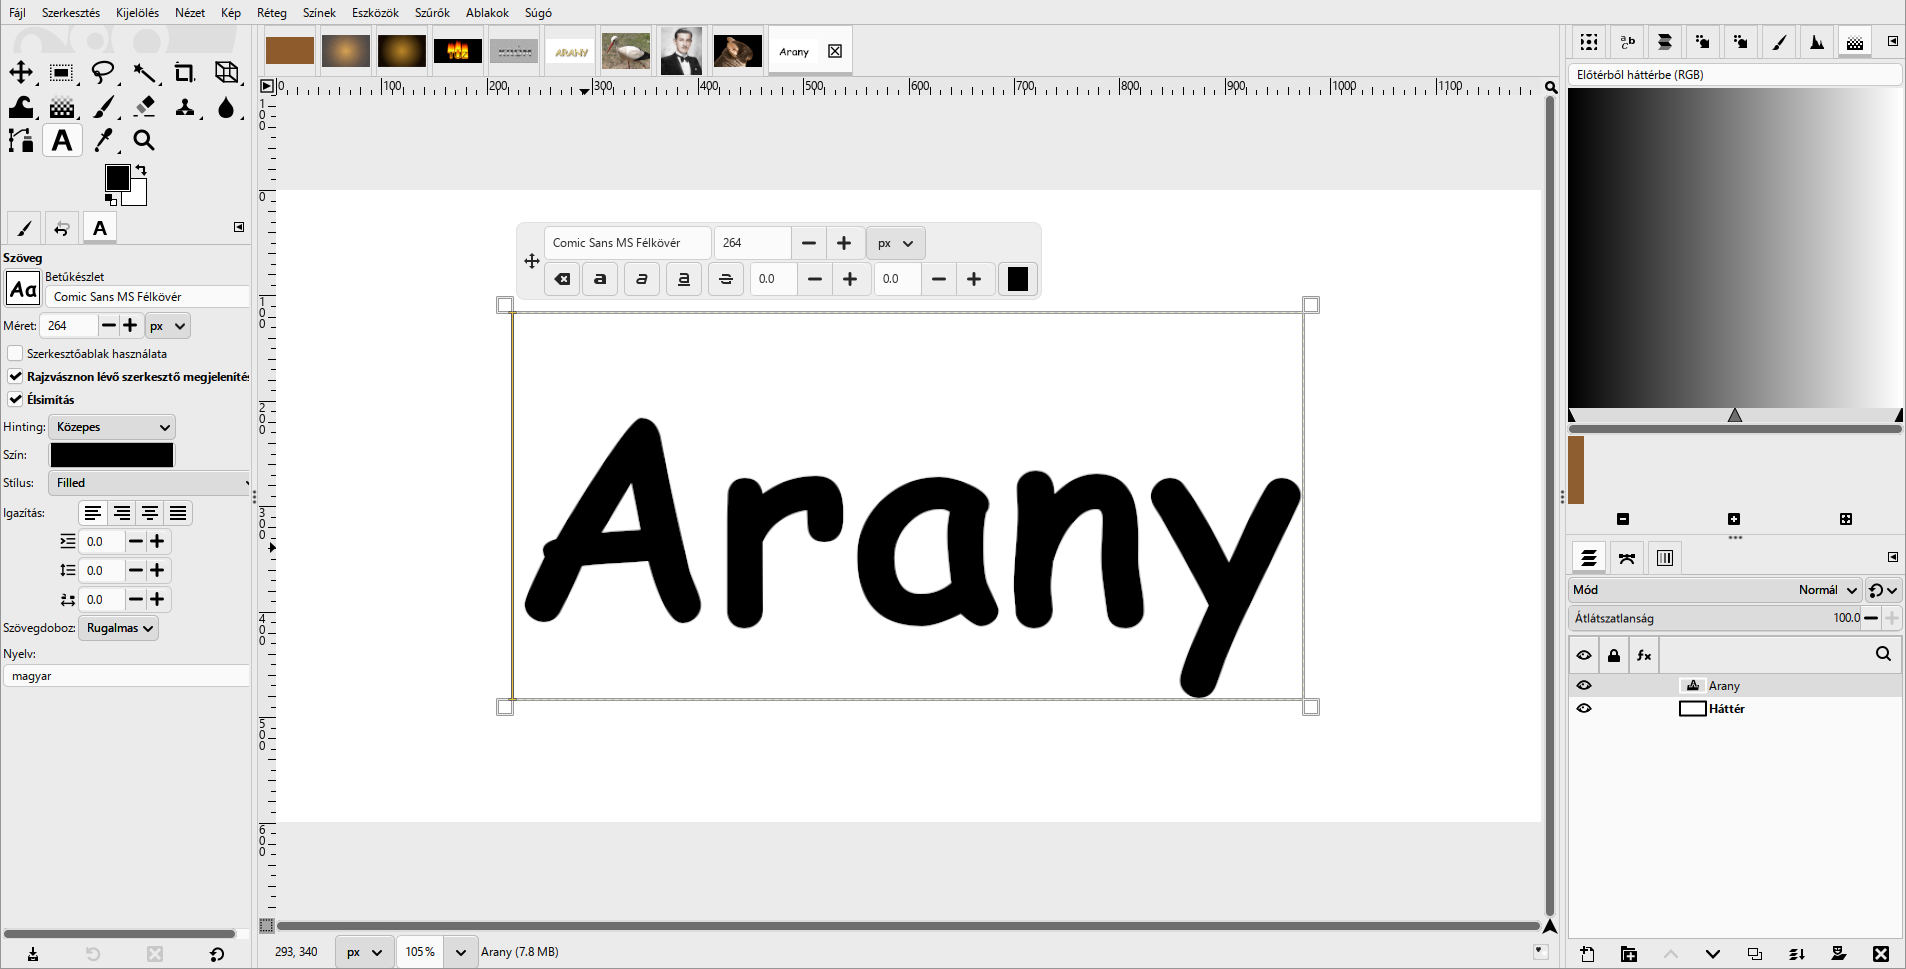Viewport: 1906px width, 969px height.
Task: Hide the Háttér layer
Action: point(1584,708)
